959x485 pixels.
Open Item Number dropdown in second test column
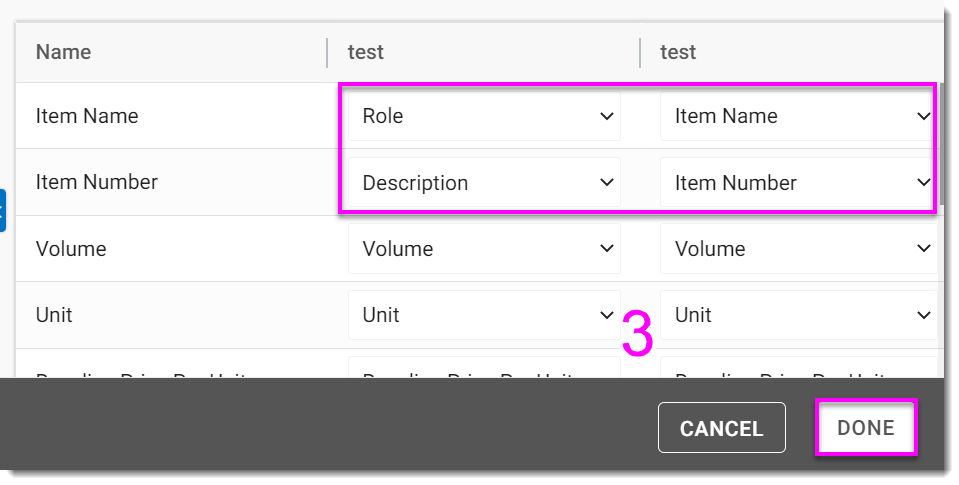pyautogui.click(x=797, y=183)
